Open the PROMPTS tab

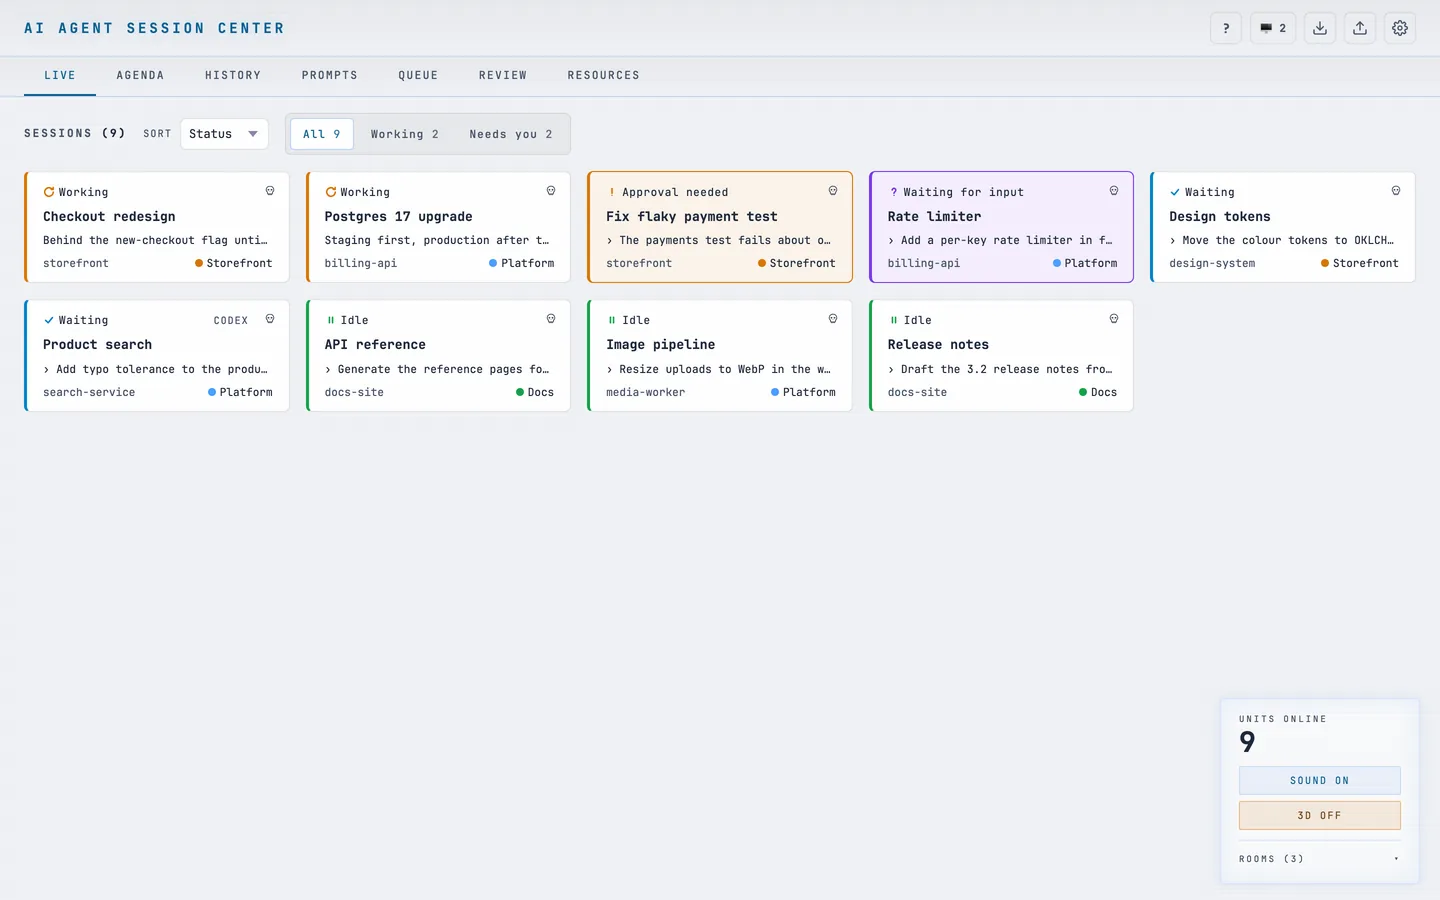330,76
